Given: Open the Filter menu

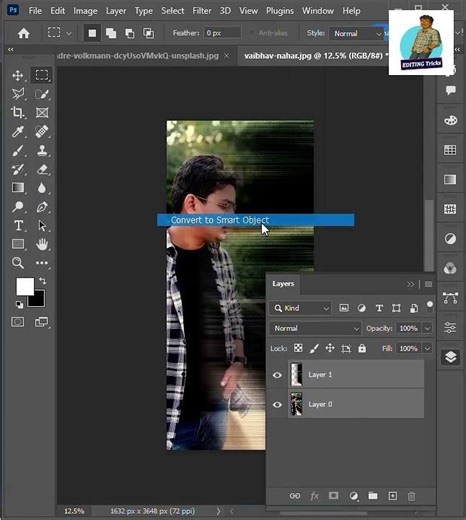Looking at the screenshot, I should [202, 11].
